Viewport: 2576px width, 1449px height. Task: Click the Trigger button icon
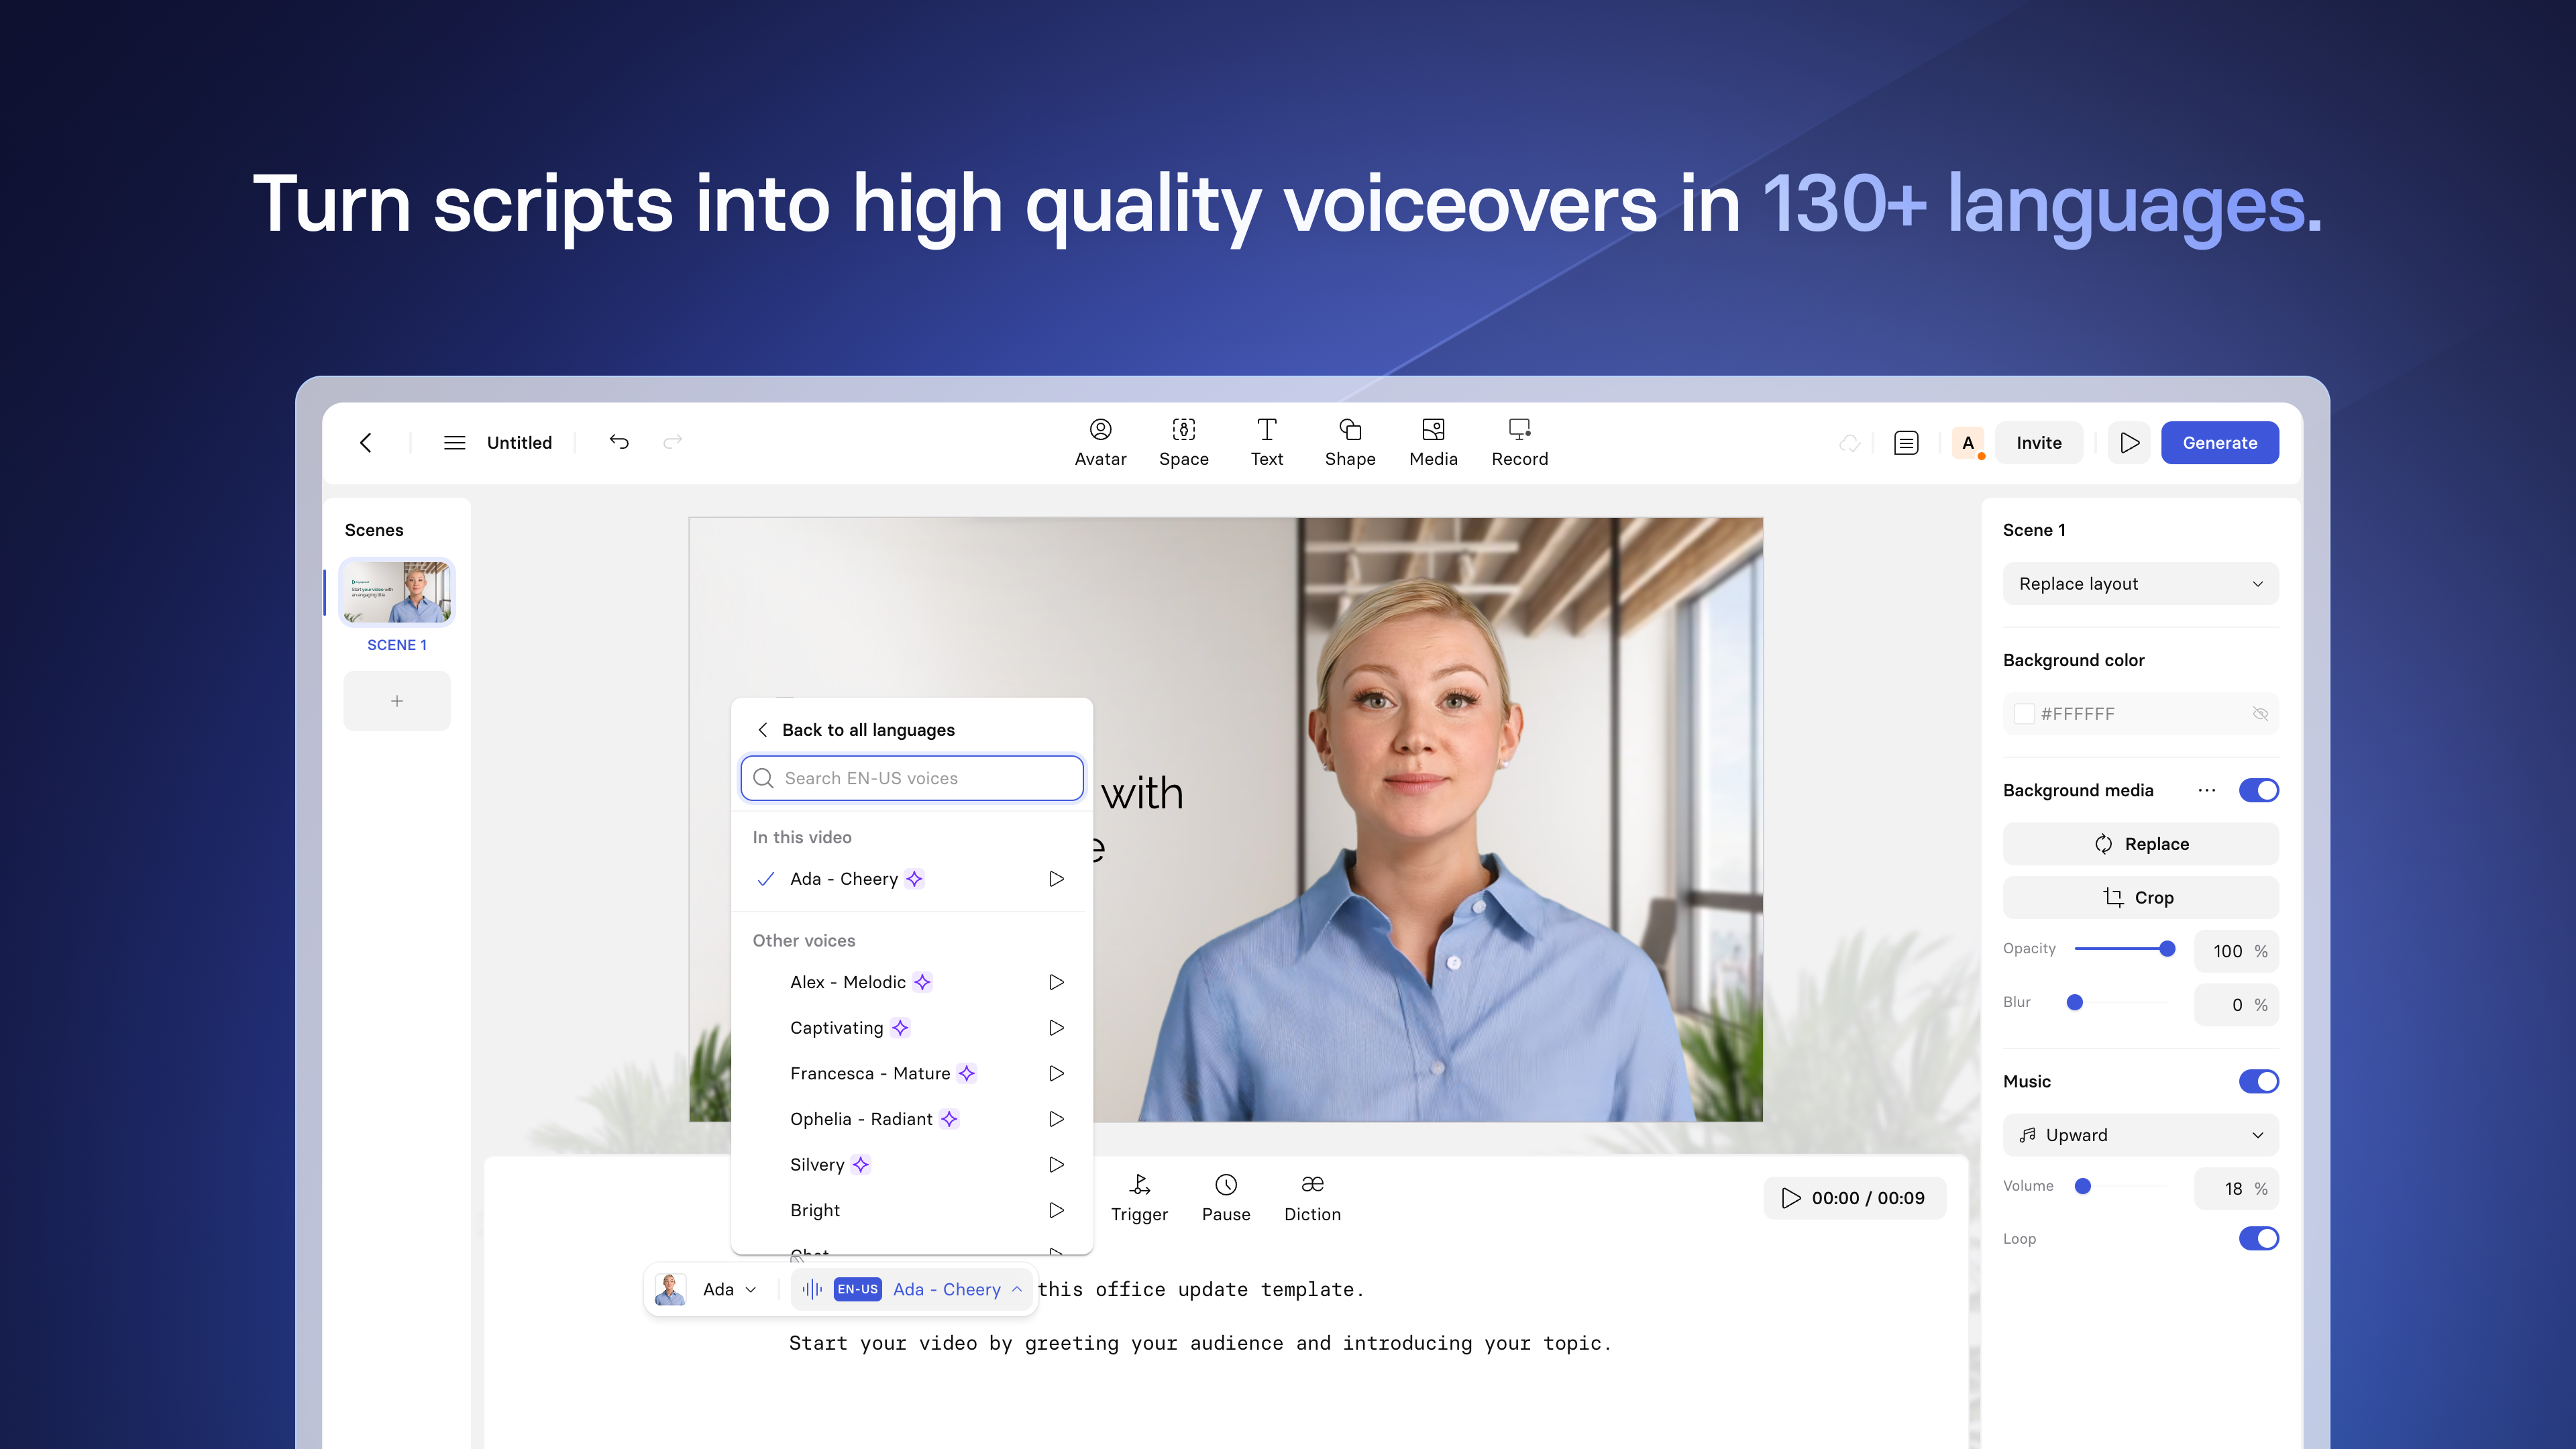(1139, 1183)
